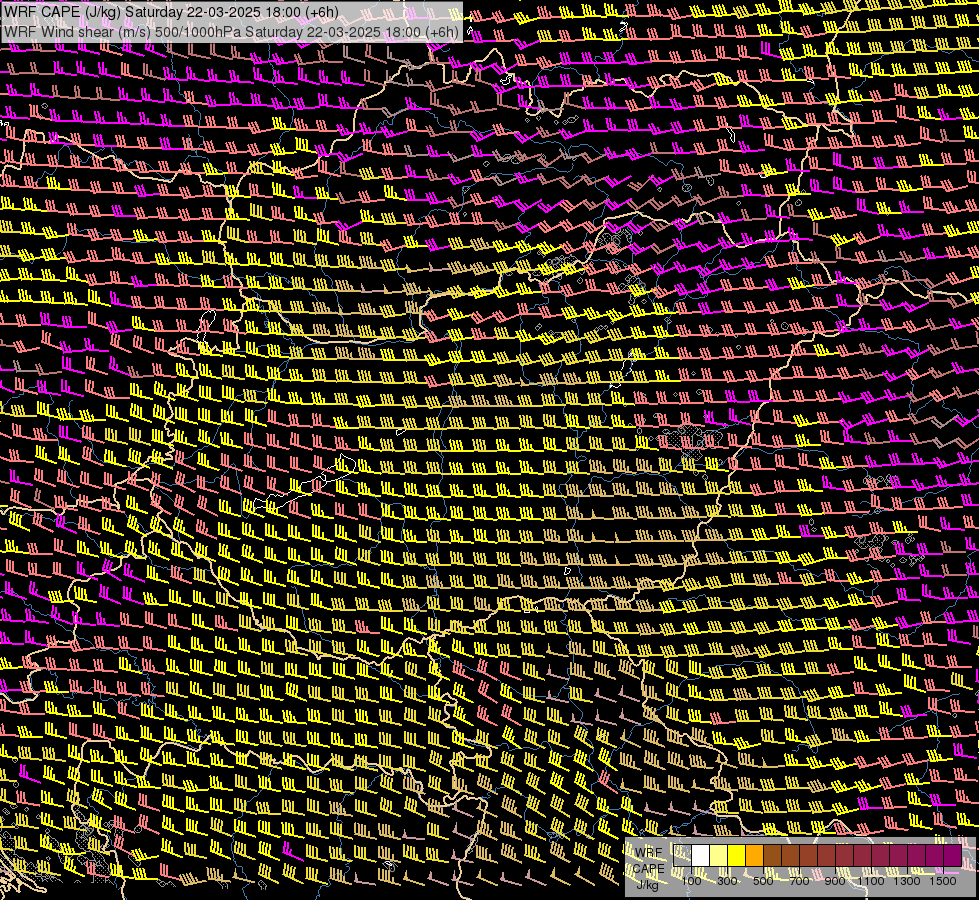Click the legend label '900'
Image resolution: width=979 pixels, height=900 pixels.
click(x=835, y=881)
